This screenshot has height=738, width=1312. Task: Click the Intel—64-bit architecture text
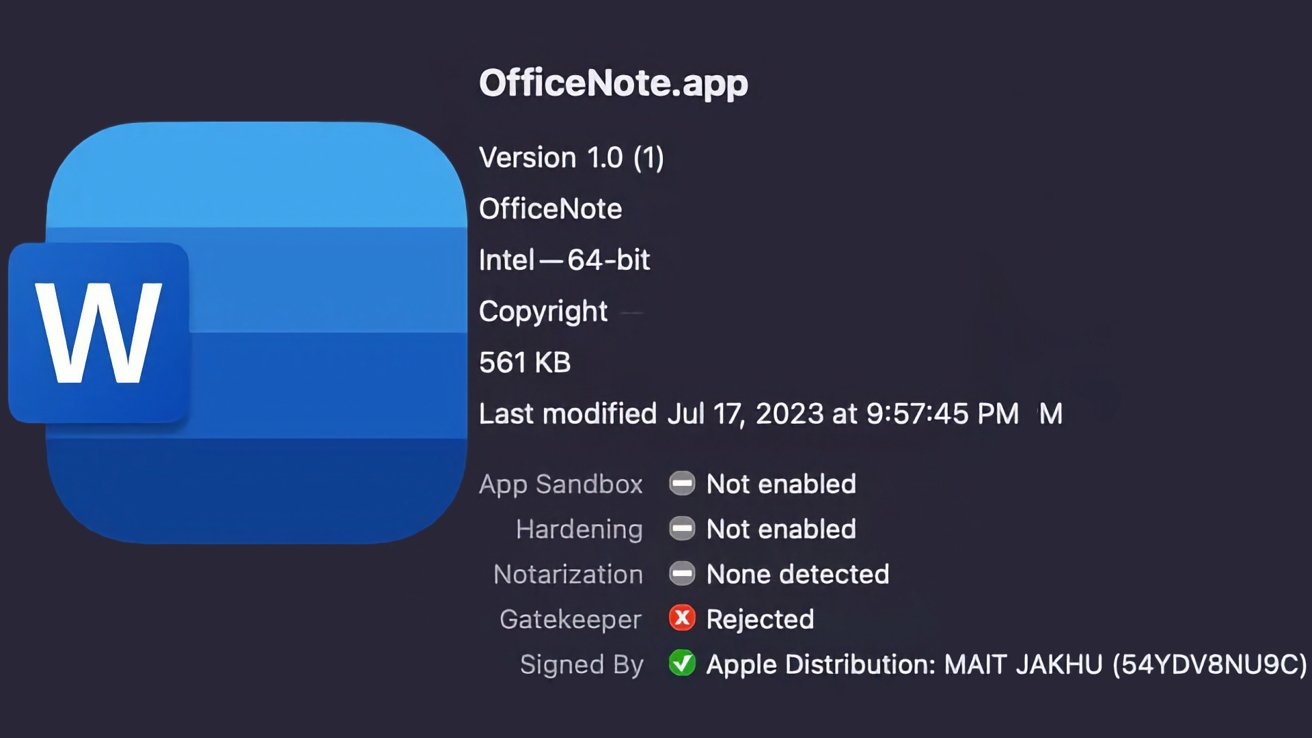point(564,261)
